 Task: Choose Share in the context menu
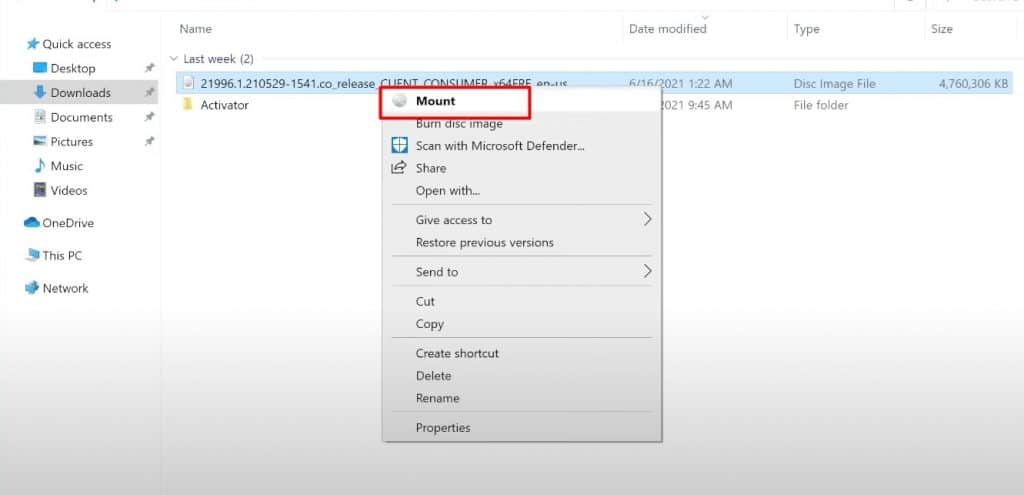point(431,168)
